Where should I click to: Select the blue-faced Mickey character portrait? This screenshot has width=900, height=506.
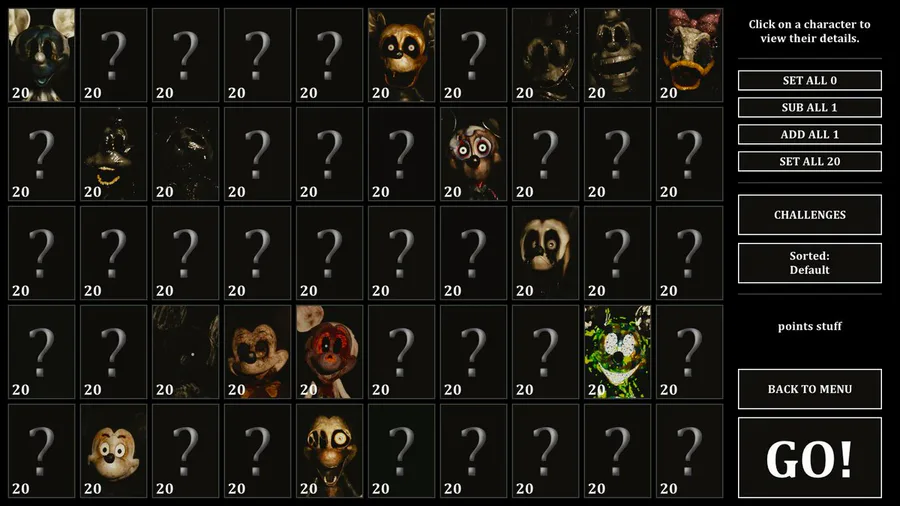[x=41, y=55]
